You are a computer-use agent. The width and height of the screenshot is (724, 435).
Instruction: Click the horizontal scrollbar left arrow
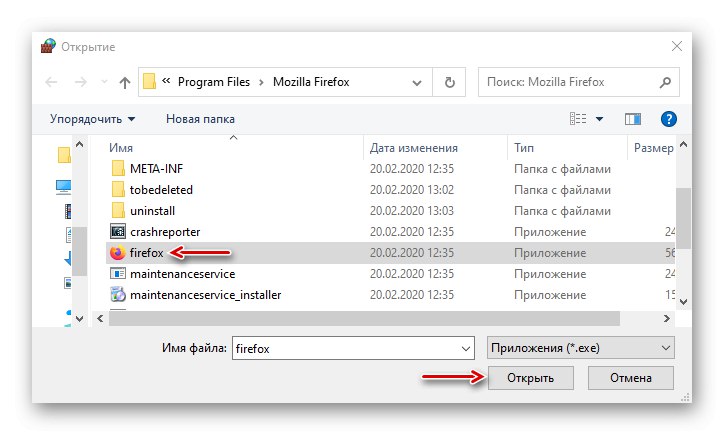point(100,319)
